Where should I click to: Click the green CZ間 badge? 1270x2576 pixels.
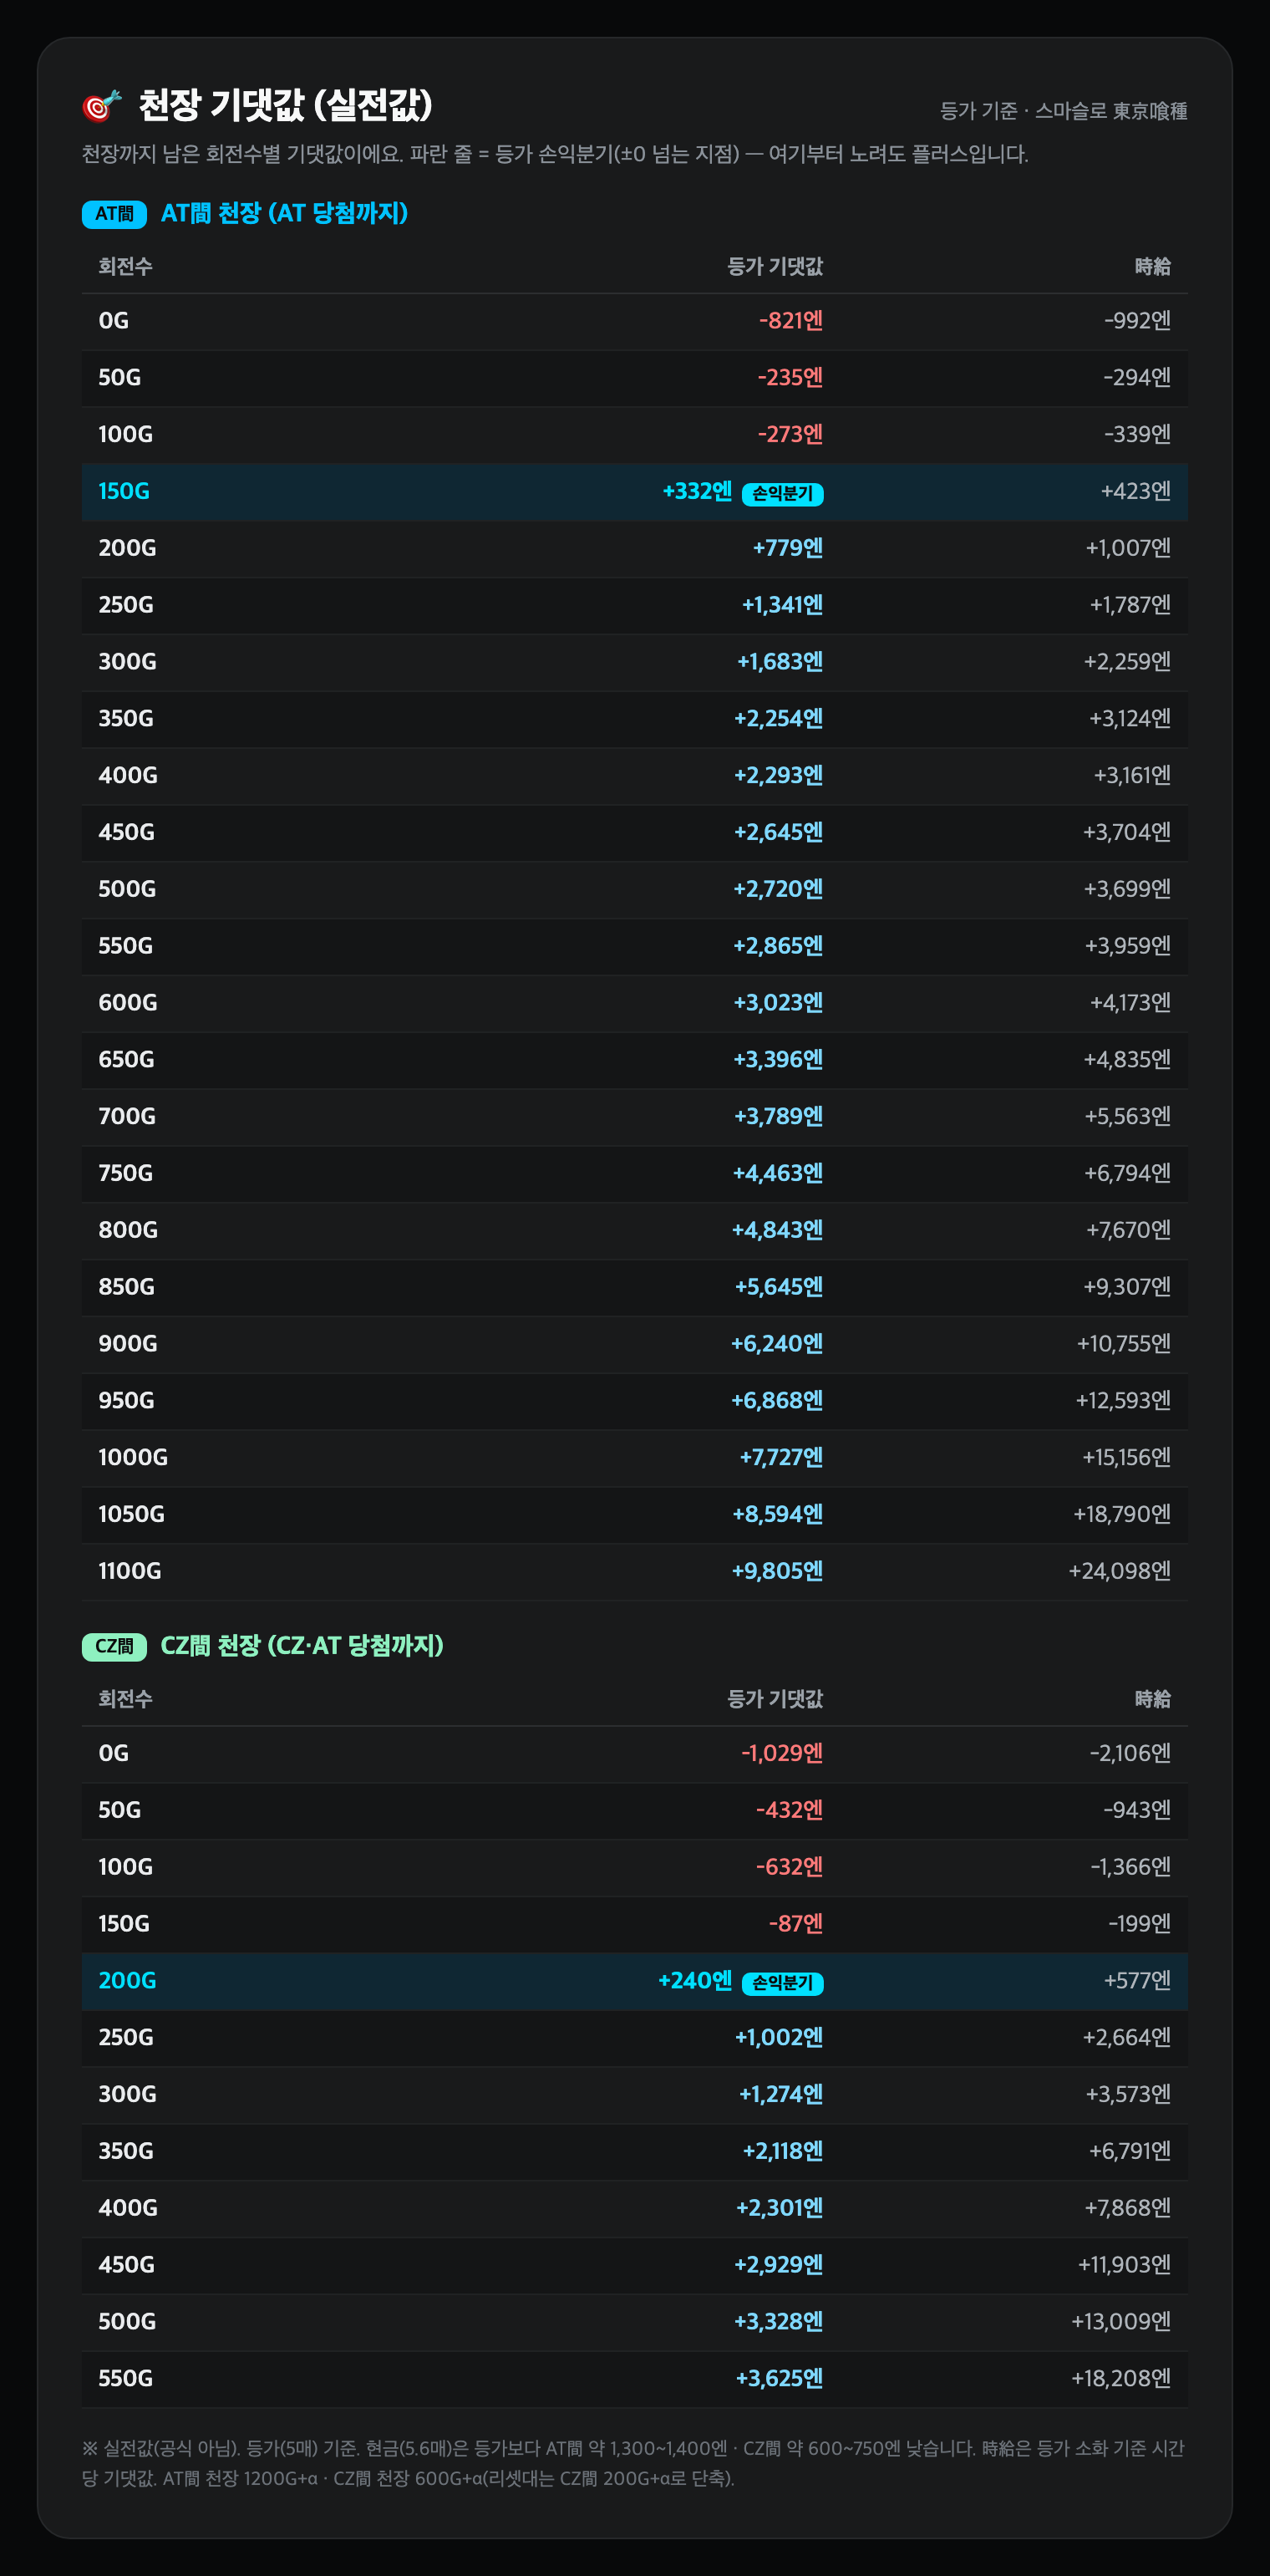click(x=114, y=1646)
